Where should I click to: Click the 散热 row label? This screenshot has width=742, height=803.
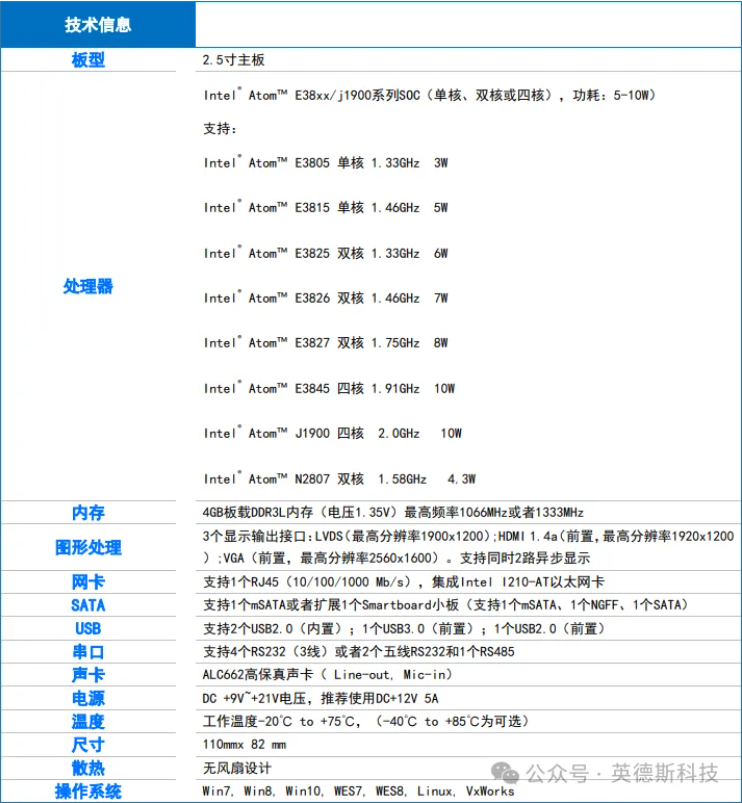pyautogui.click(x=88, y=768)
